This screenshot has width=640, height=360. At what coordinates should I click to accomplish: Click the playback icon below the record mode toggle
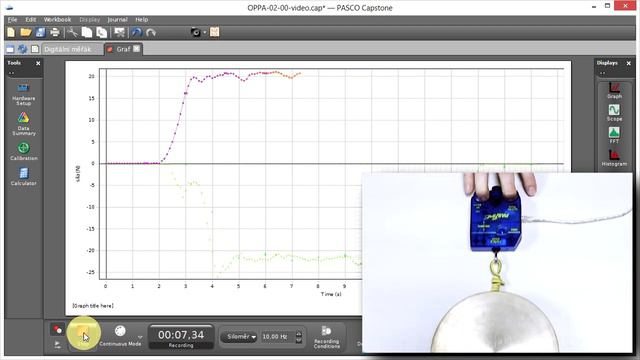[x=58, y=344]
